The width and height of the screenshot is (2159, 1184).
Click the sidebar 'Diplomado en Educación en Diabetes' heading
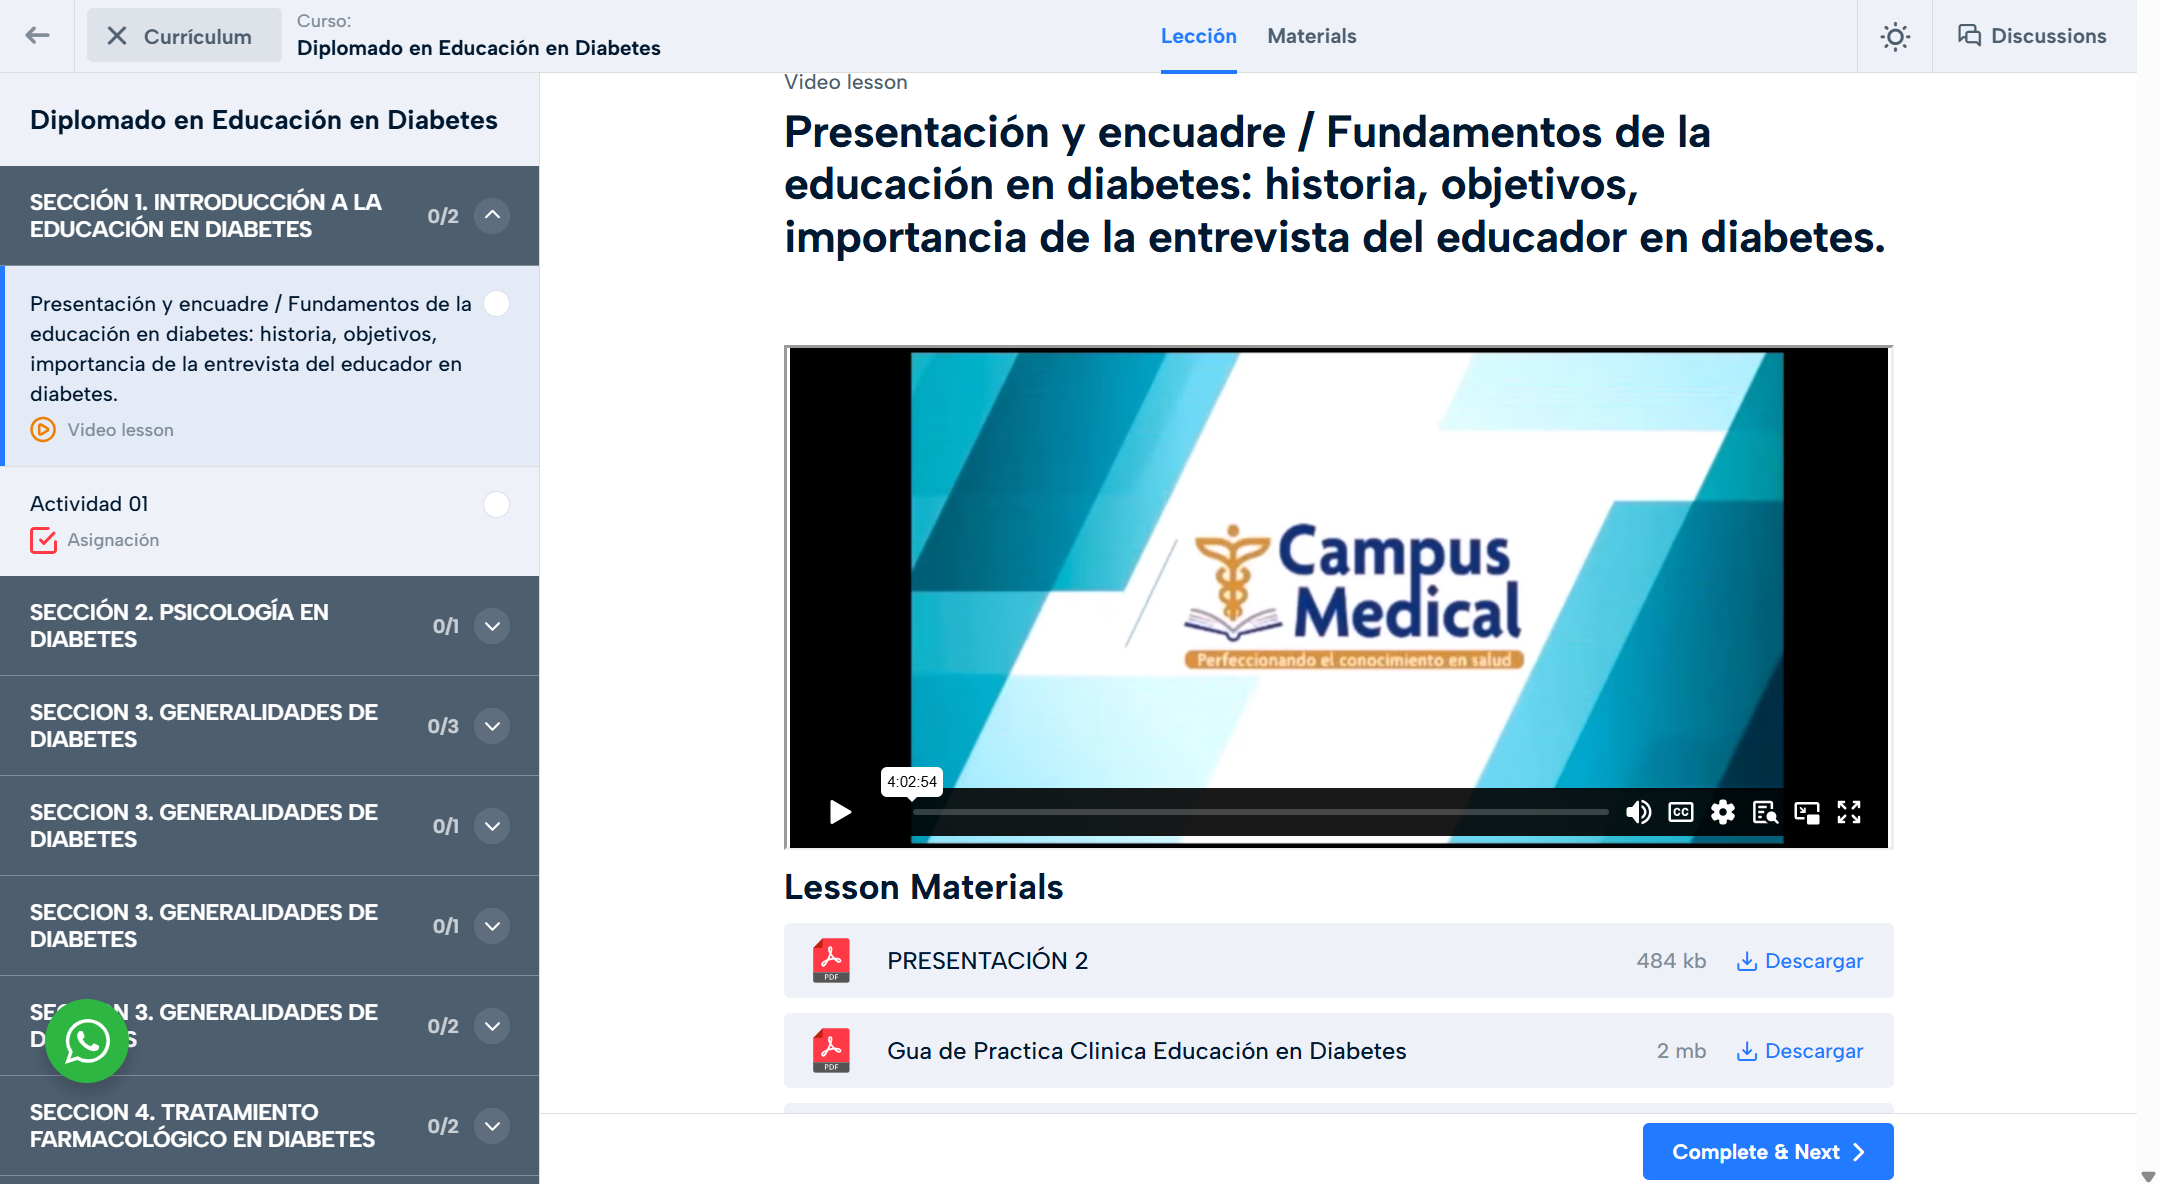(x=264, y=120)
